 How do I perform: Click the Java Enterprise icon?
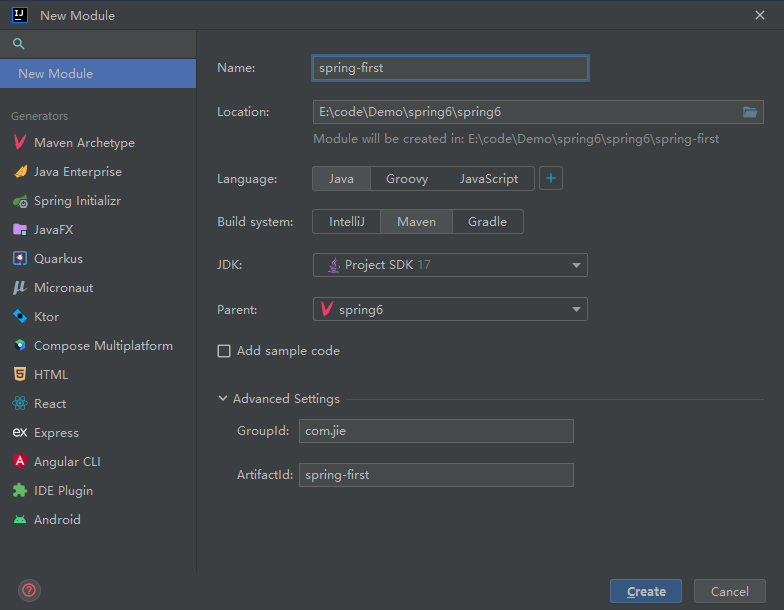[20, 172]
